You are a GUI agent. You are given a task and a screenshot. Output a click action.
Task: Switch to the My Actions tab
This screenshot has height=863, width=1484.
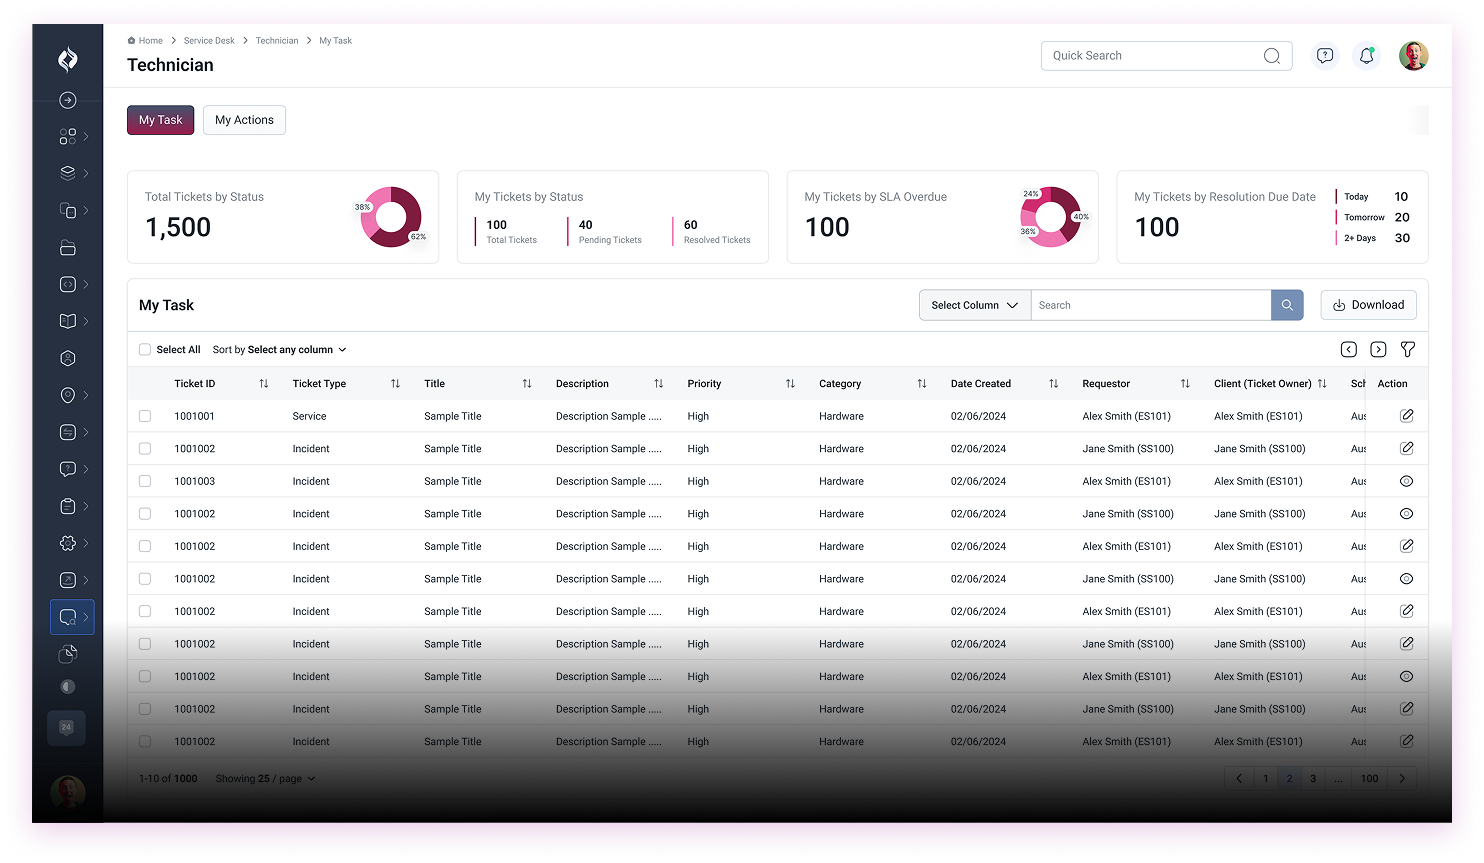[244, 119]
